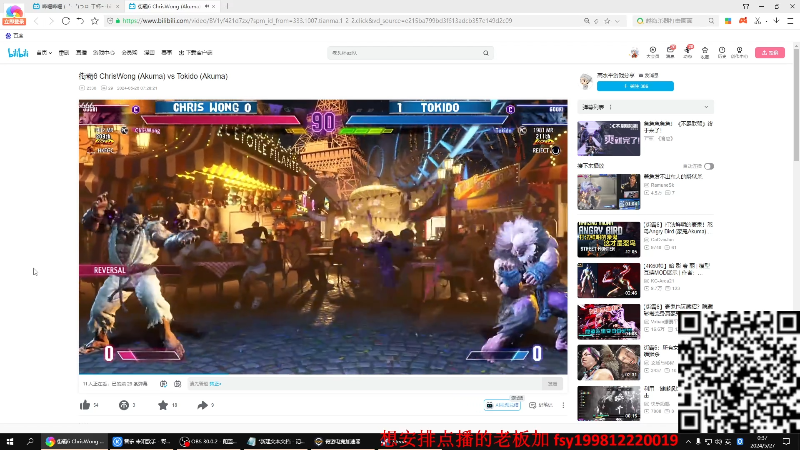This screenshot has height=450, width=800.
Task: Bookmark page with star beside reload
Action: [x=95, y=21]
